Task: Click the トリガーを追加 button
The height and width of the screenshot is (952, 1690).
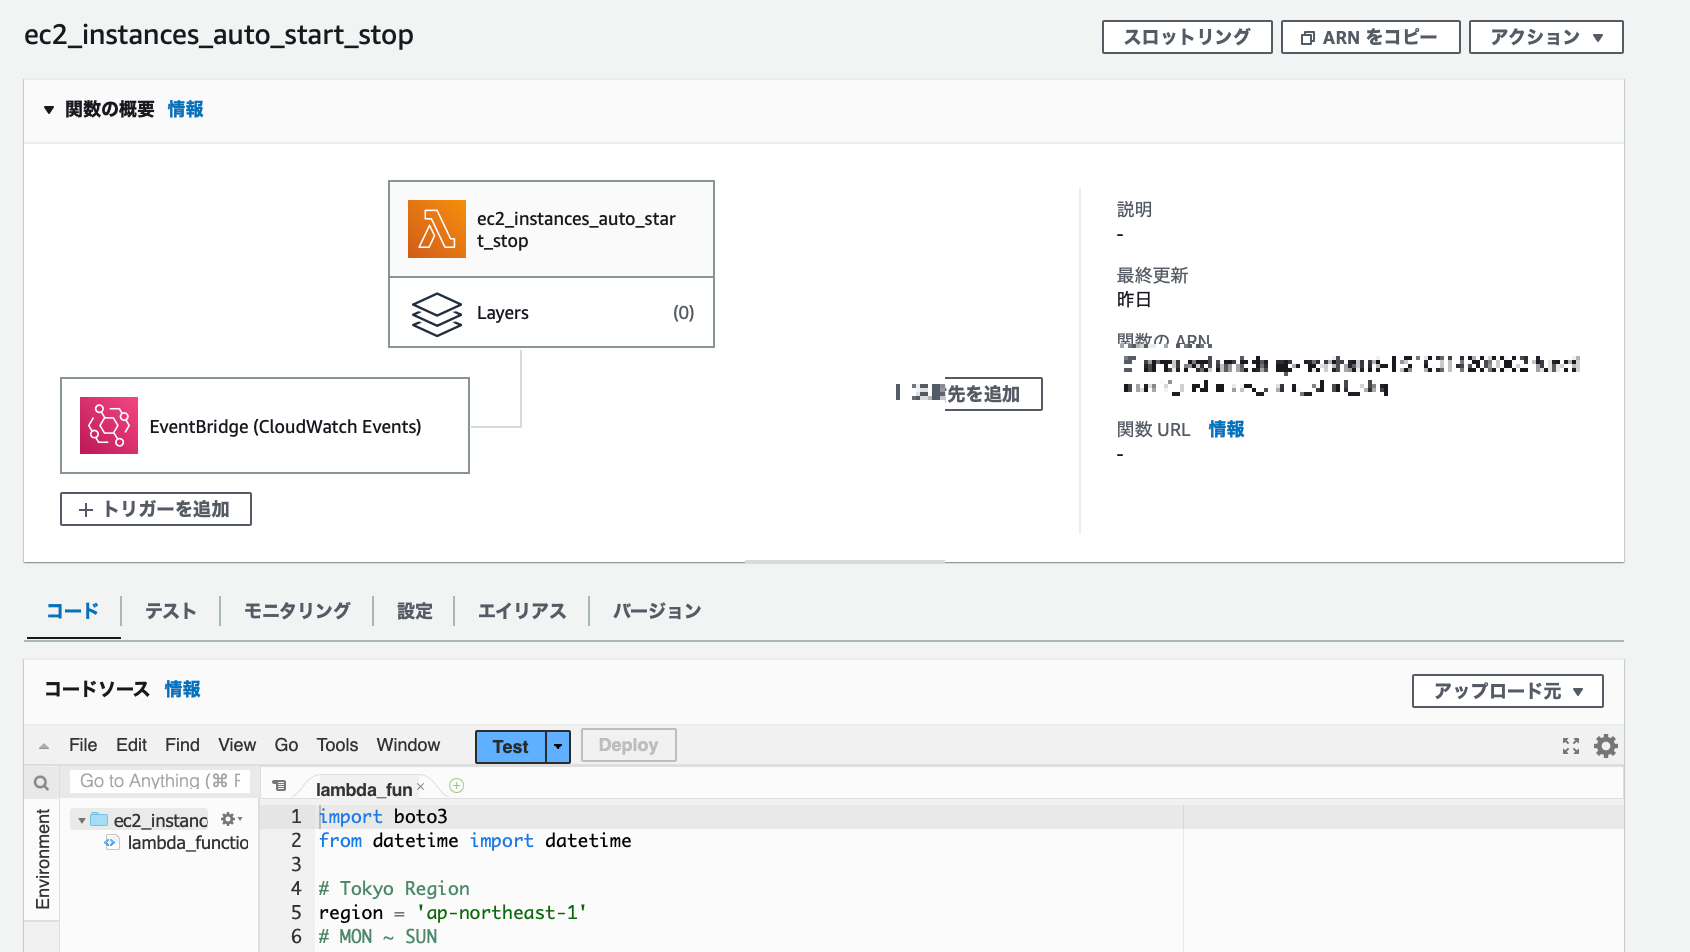Action: pos(156,509)
